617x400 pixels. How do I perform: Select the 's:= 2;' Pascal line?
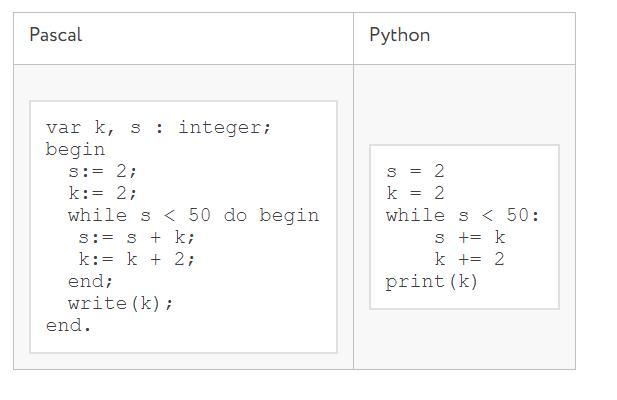click(102, 172)
